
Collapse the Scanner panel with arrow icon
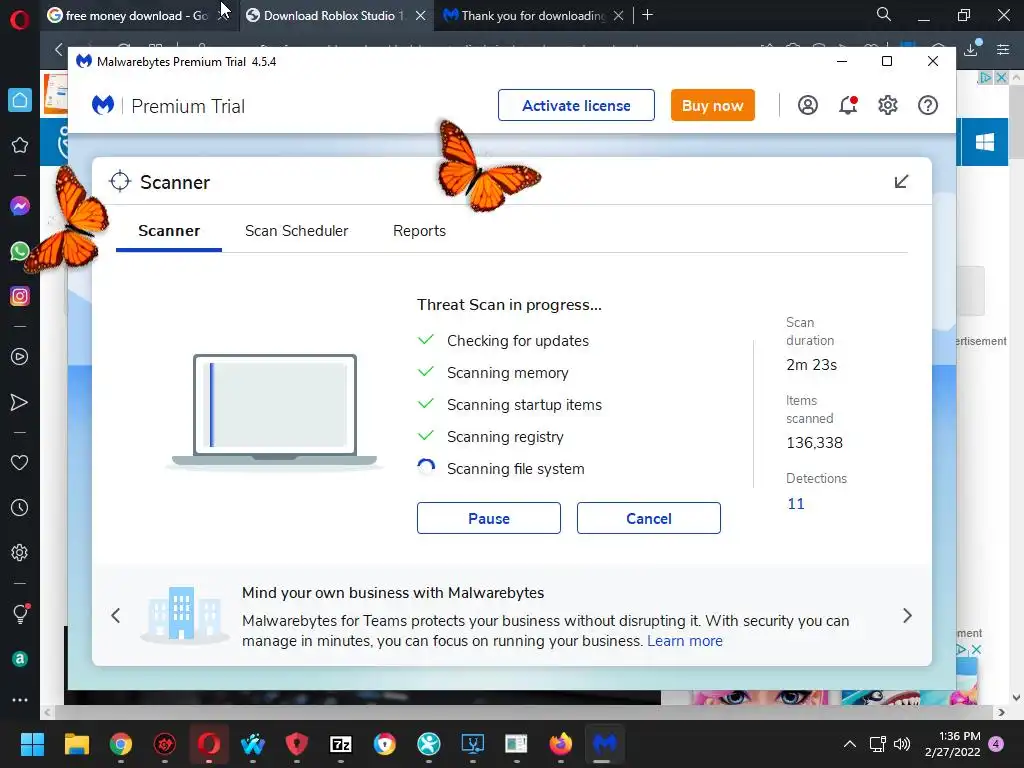pos(901,182)
